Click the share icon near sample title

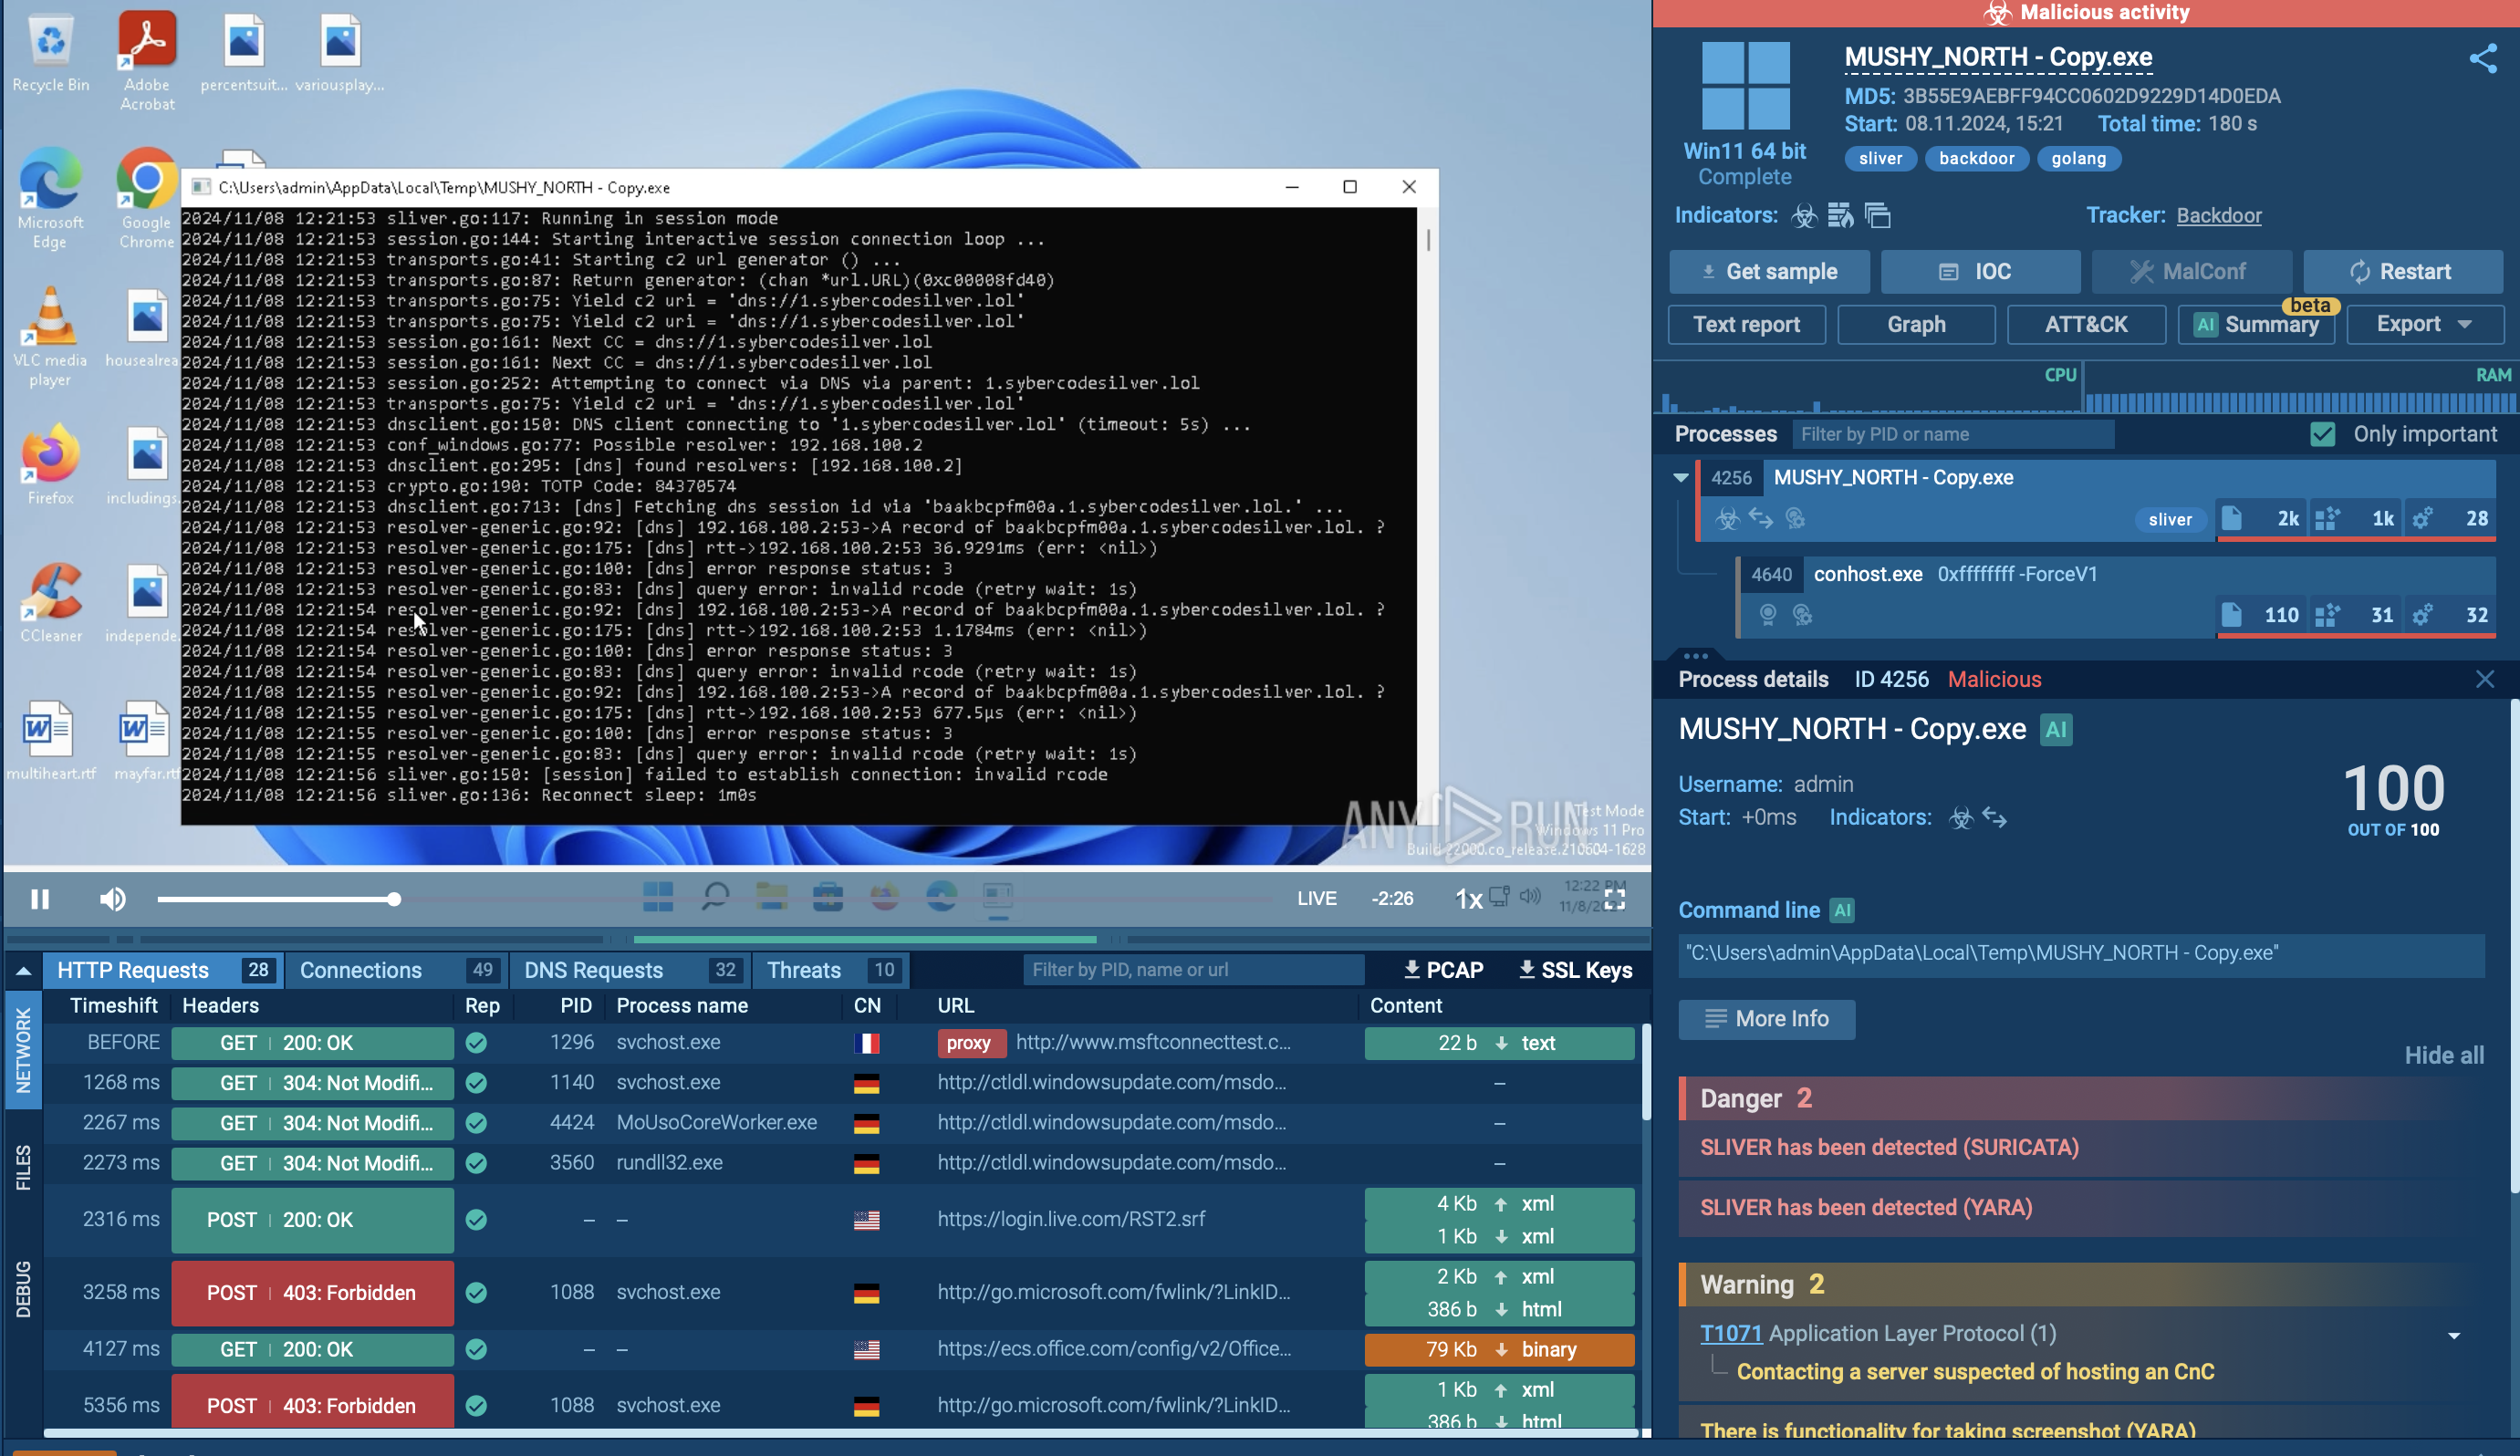(2482, 58)
